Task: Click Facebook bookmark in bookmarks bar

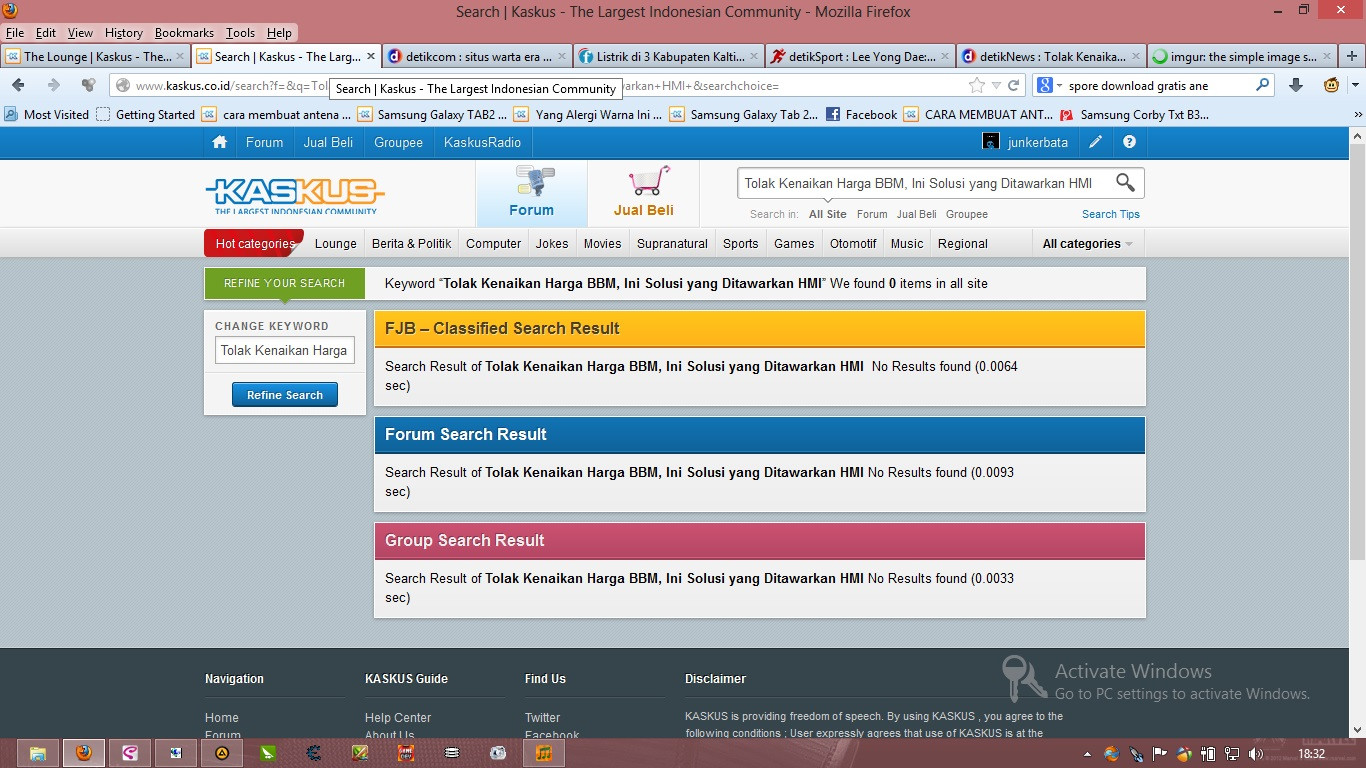Action: point(861,115)
